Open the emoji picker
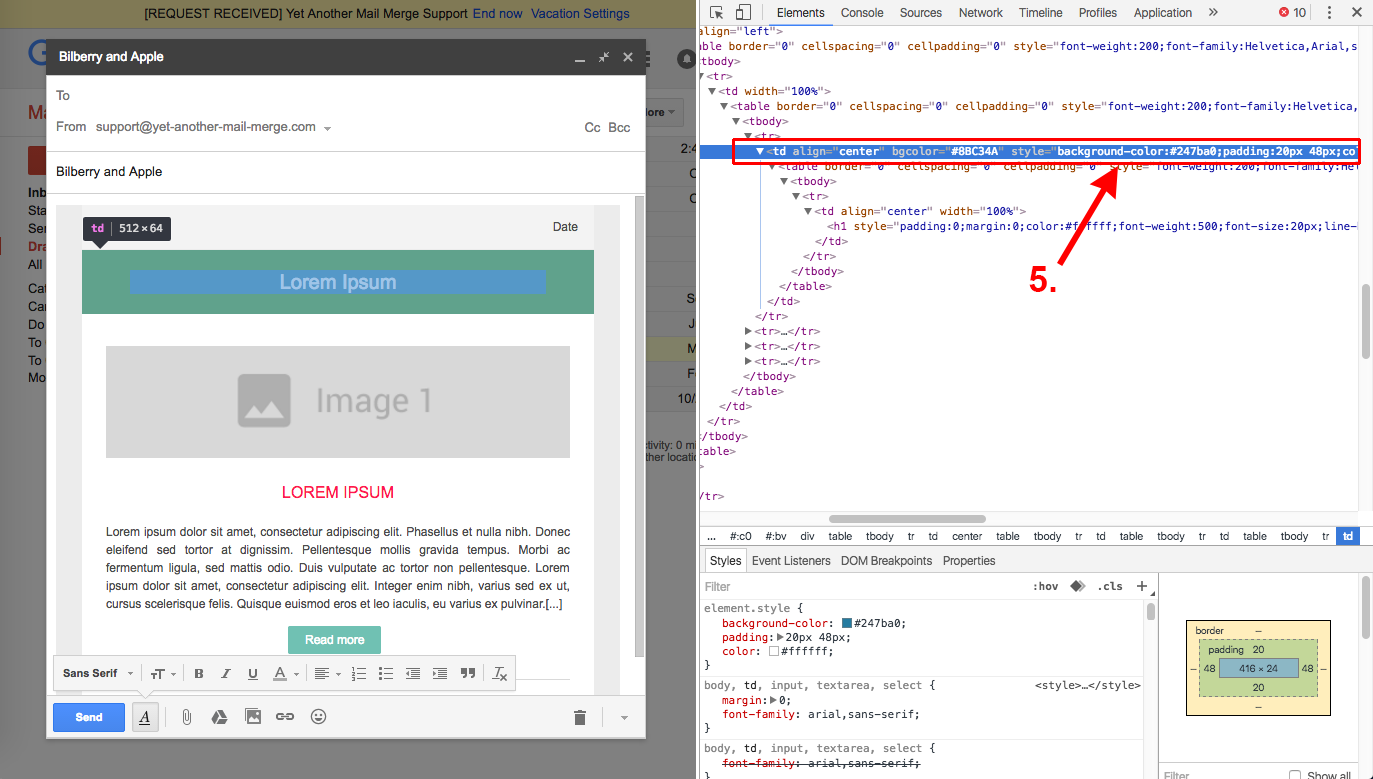Screen dimensions: 1373x779 coord(318,716)
